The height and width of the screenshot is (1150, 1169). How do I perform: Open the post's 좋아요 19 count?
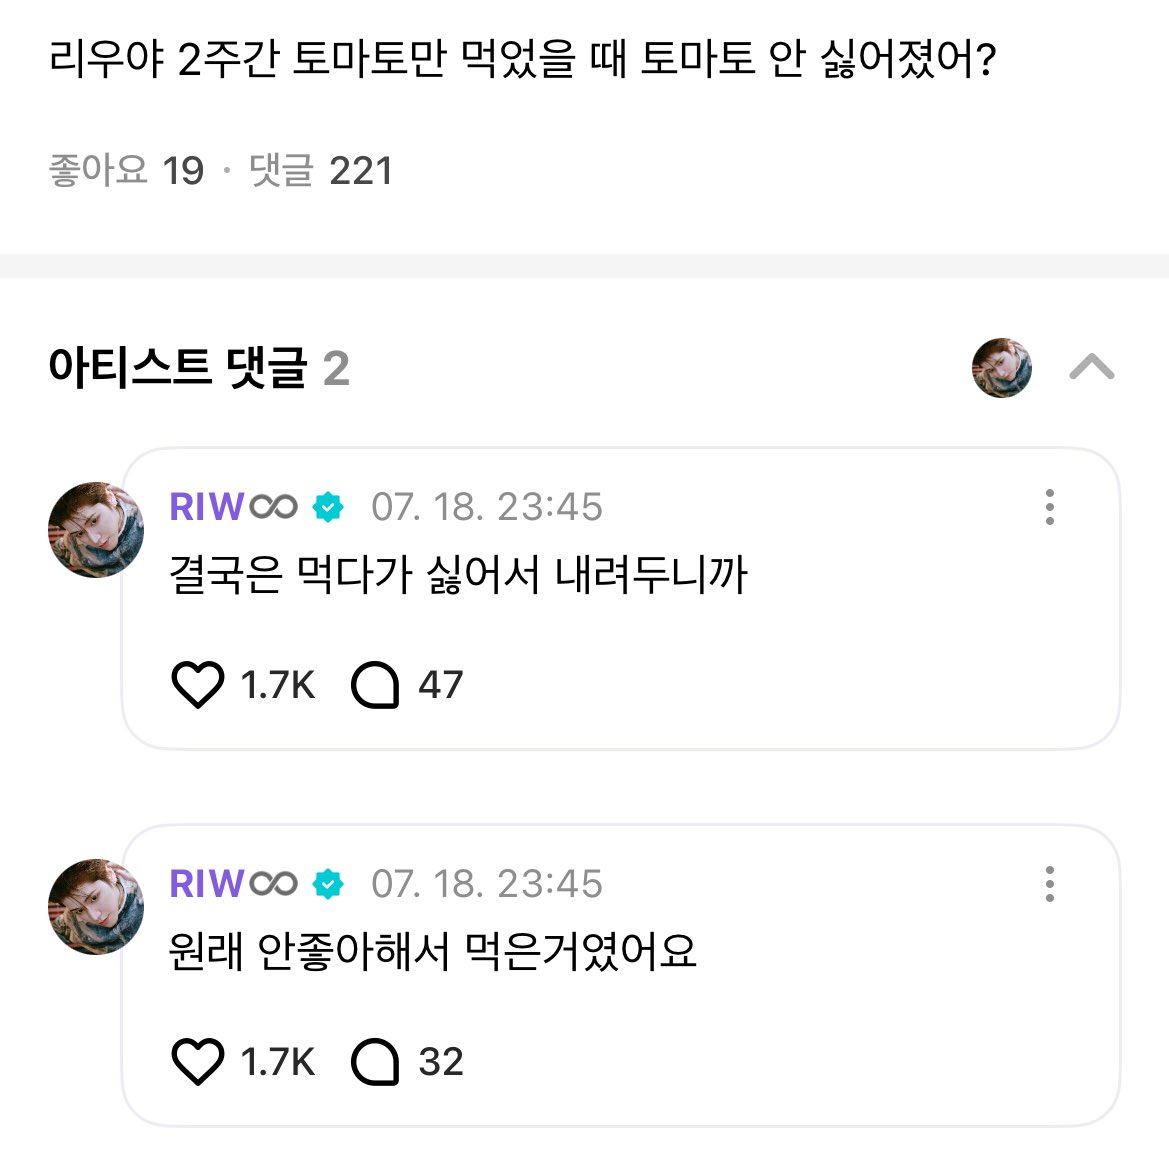[126, 171]
